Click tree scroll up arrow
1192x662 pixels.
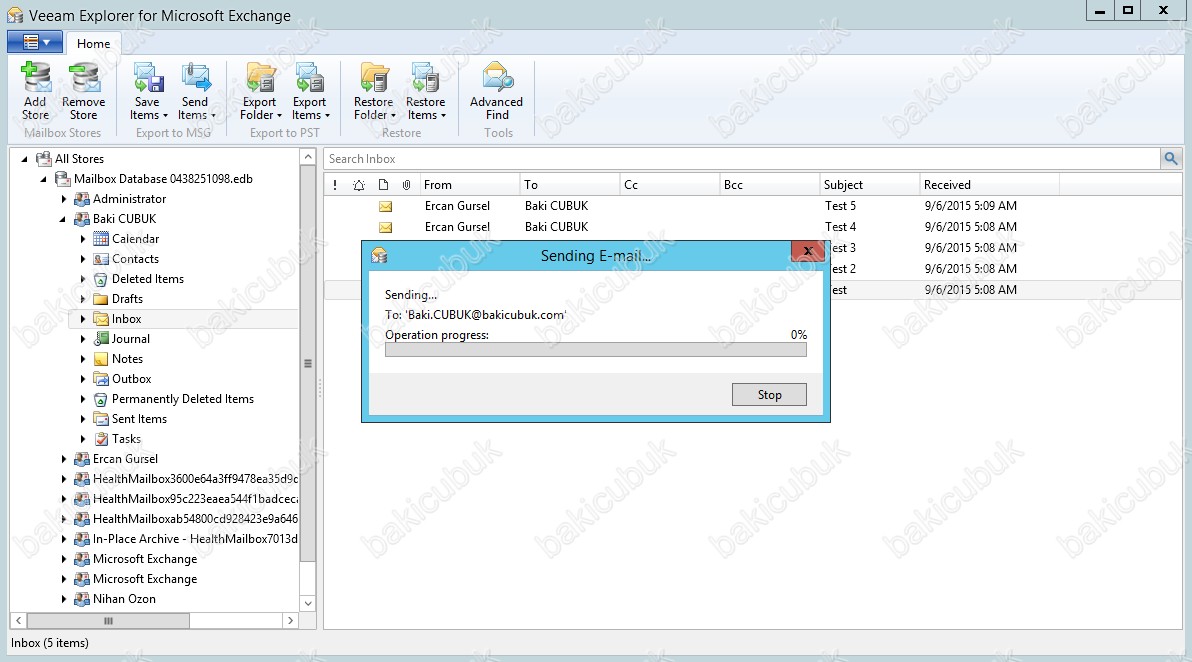pyautogui.click(x=308, y=157)
